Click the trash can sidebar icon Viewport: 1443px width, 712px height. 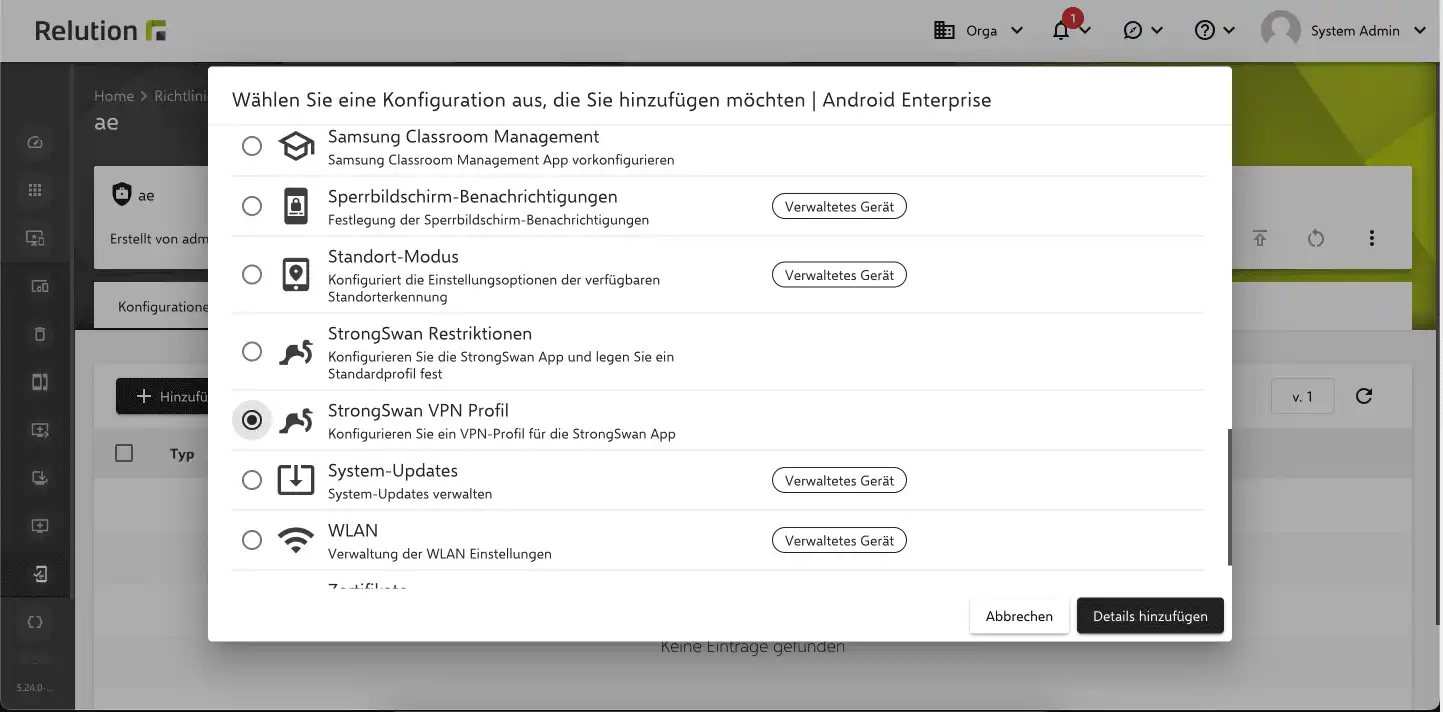pos(39,334)
